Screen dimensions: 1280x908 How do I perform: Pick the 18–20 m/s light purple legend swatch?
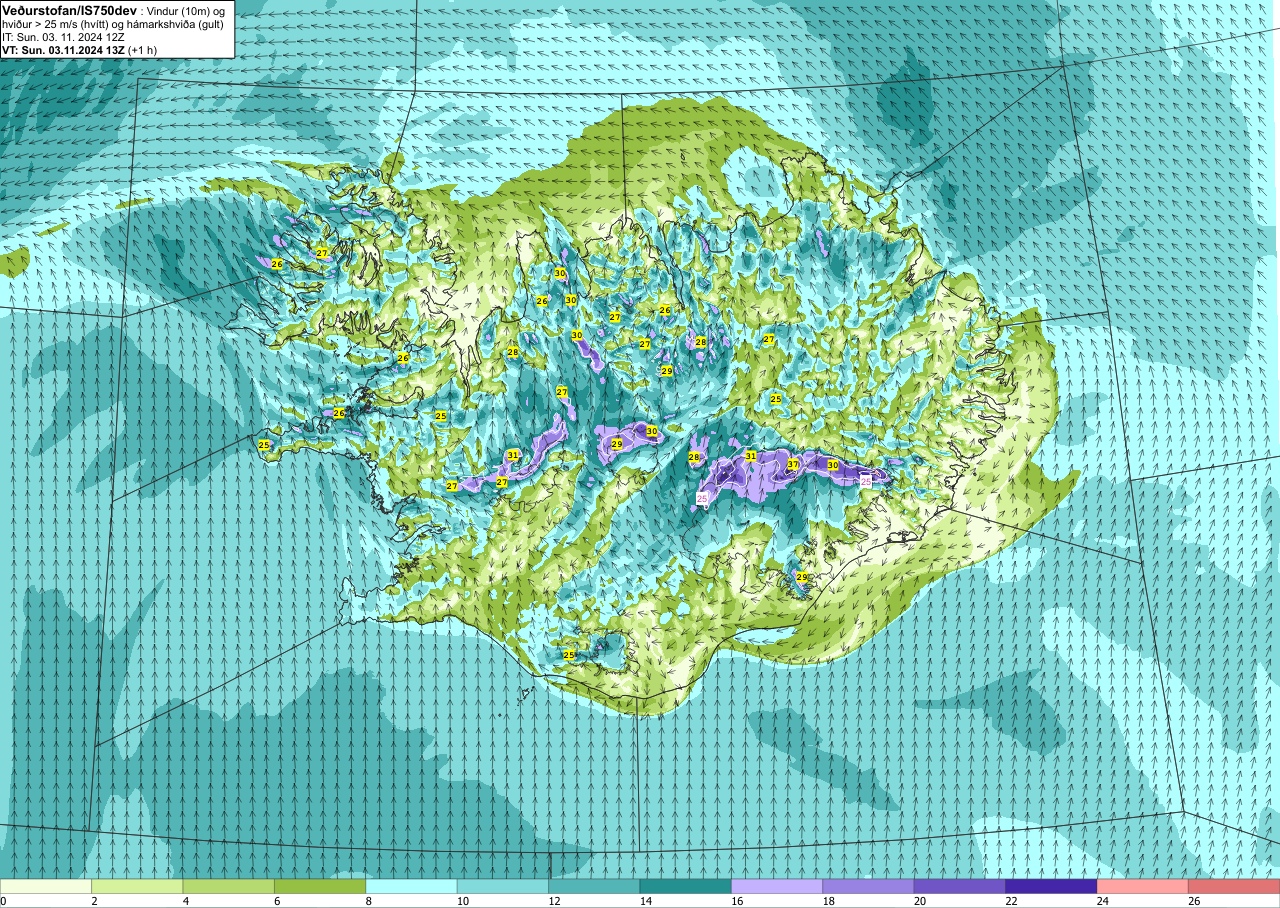click(x=868, y=886)
